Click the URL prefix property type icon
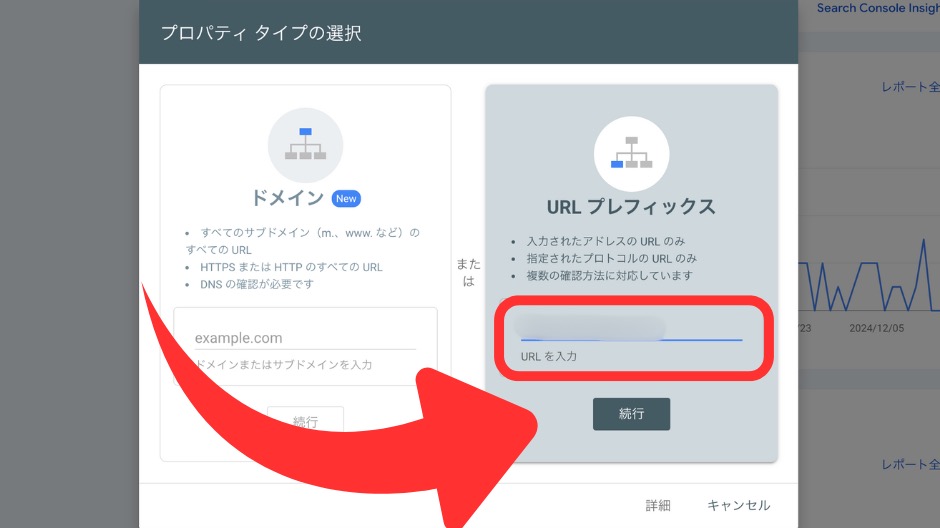Image resolution: width=940 pixels, height=528 pixels. pos(631,153)
